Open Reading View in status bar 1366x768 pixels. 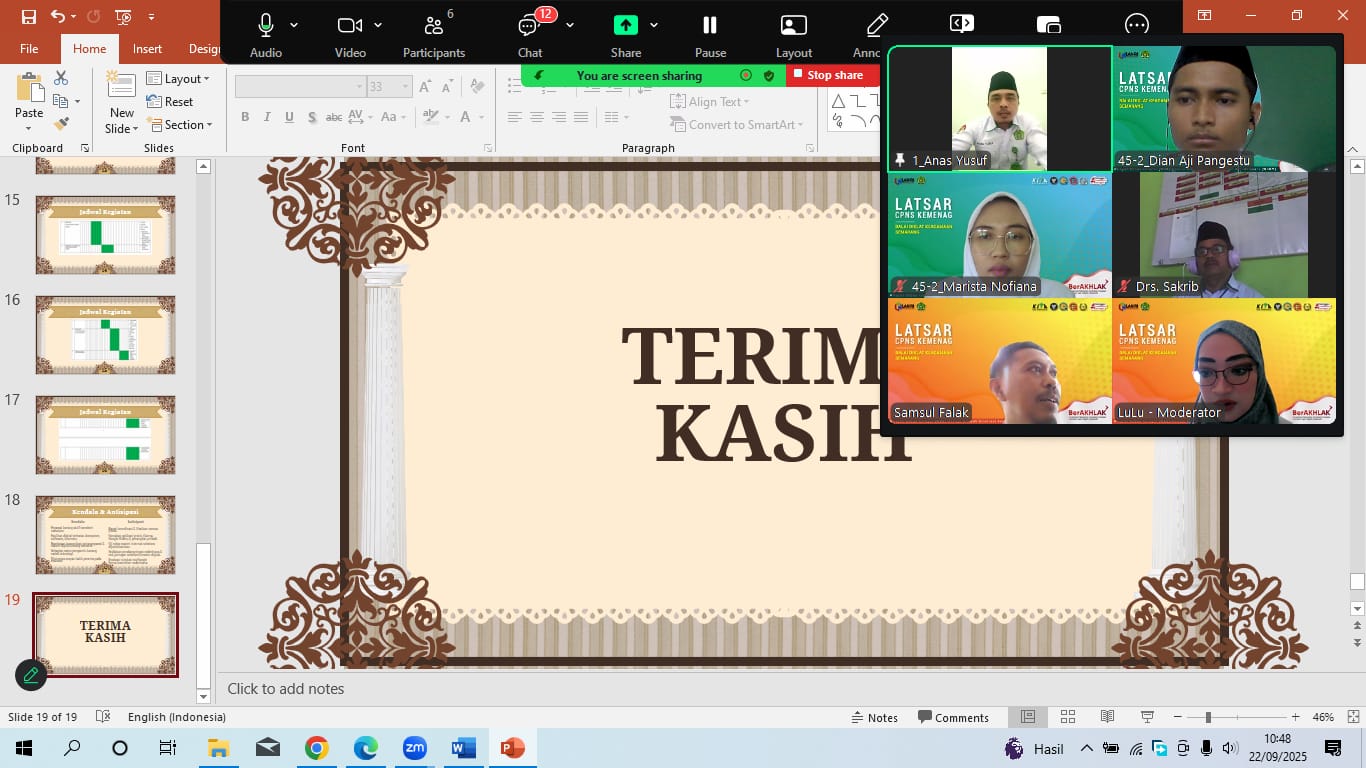[x=1107, y=717]
